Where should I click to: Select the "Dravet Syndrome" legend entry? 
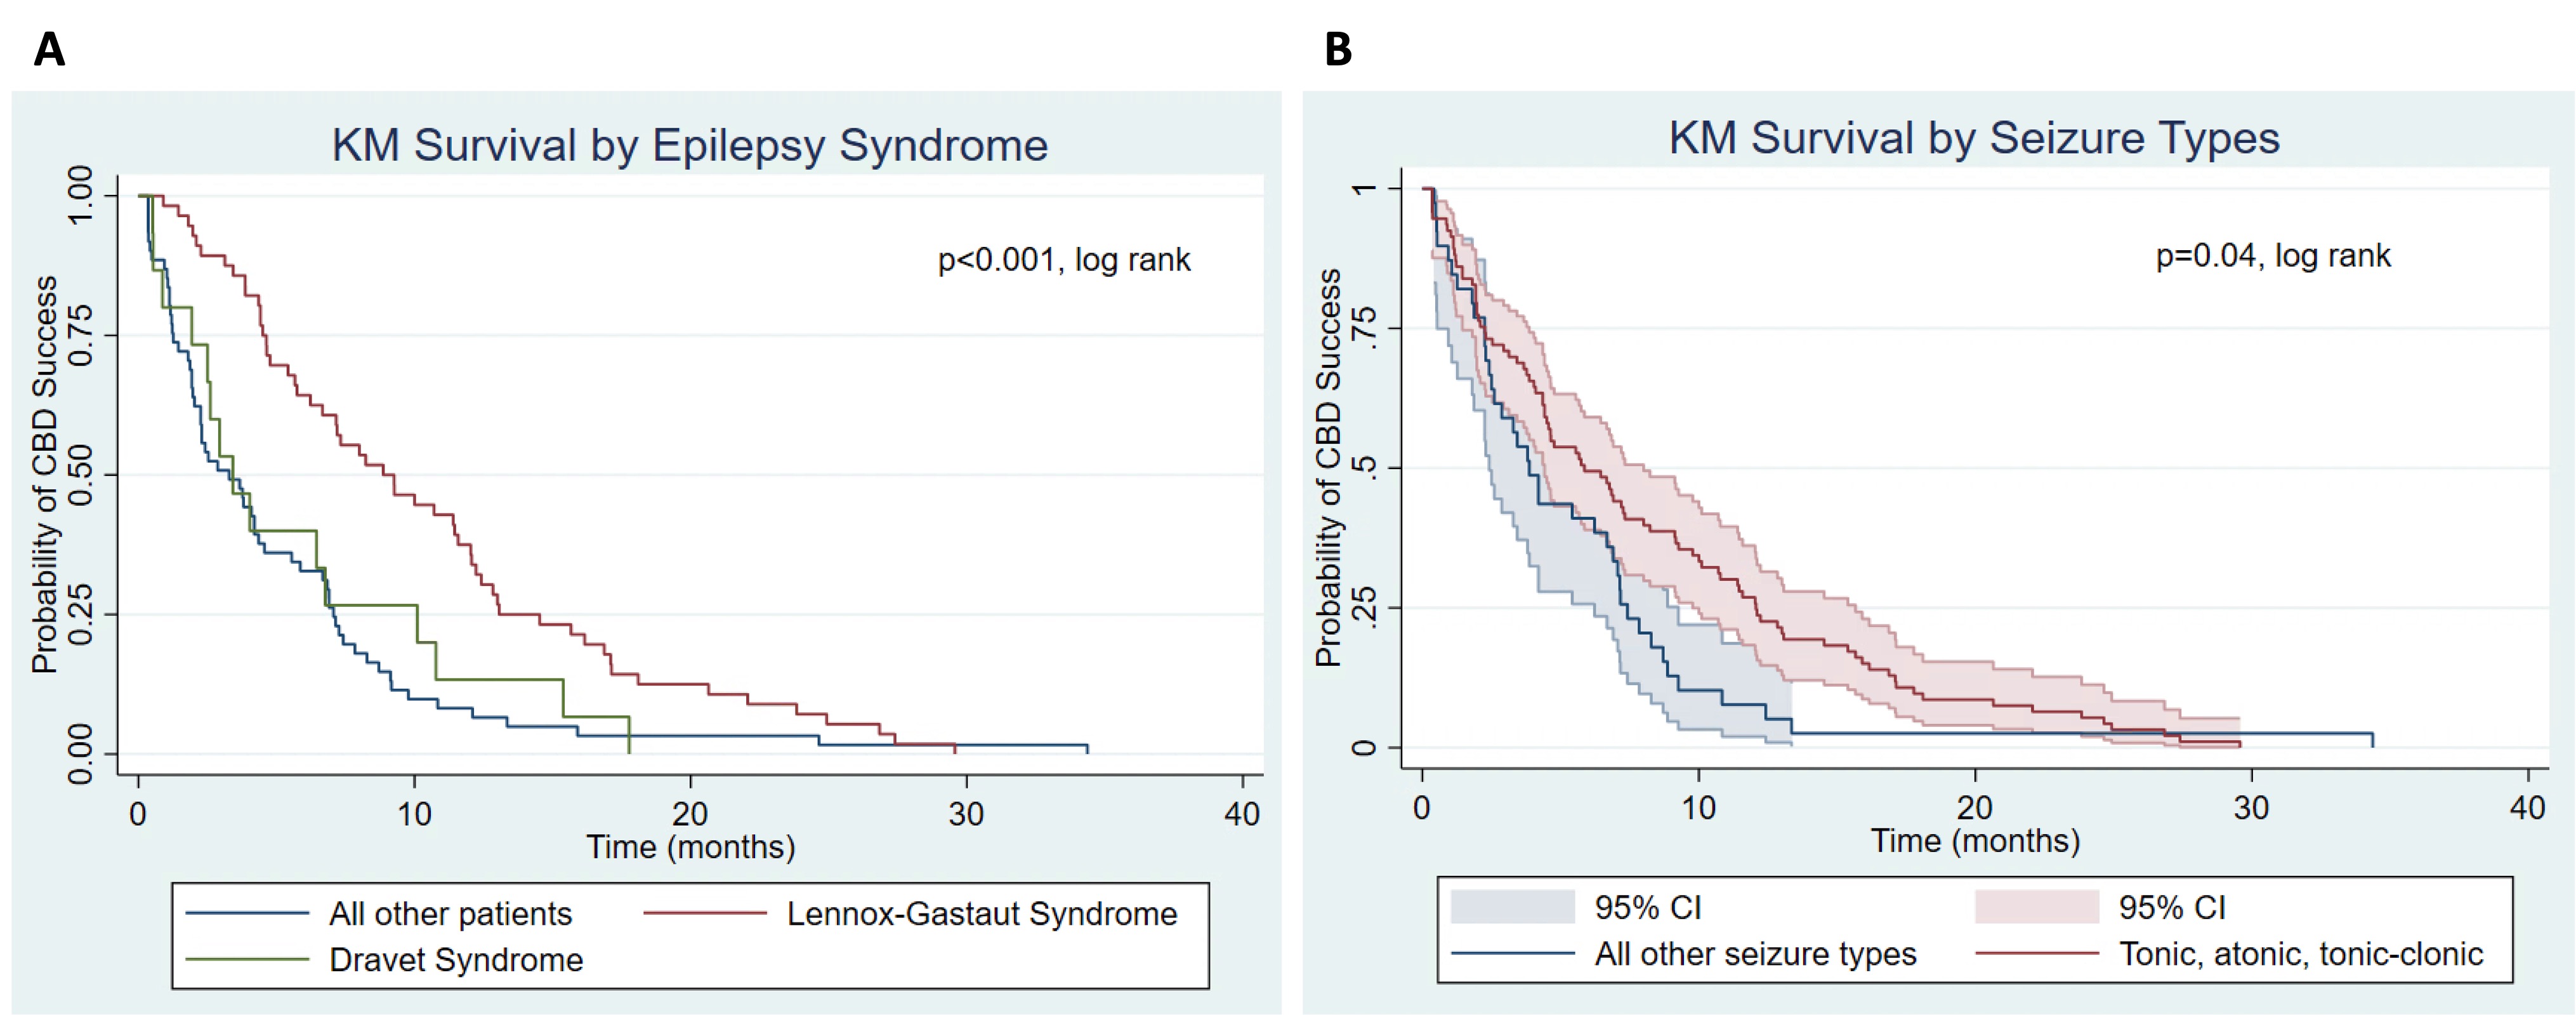456,959
